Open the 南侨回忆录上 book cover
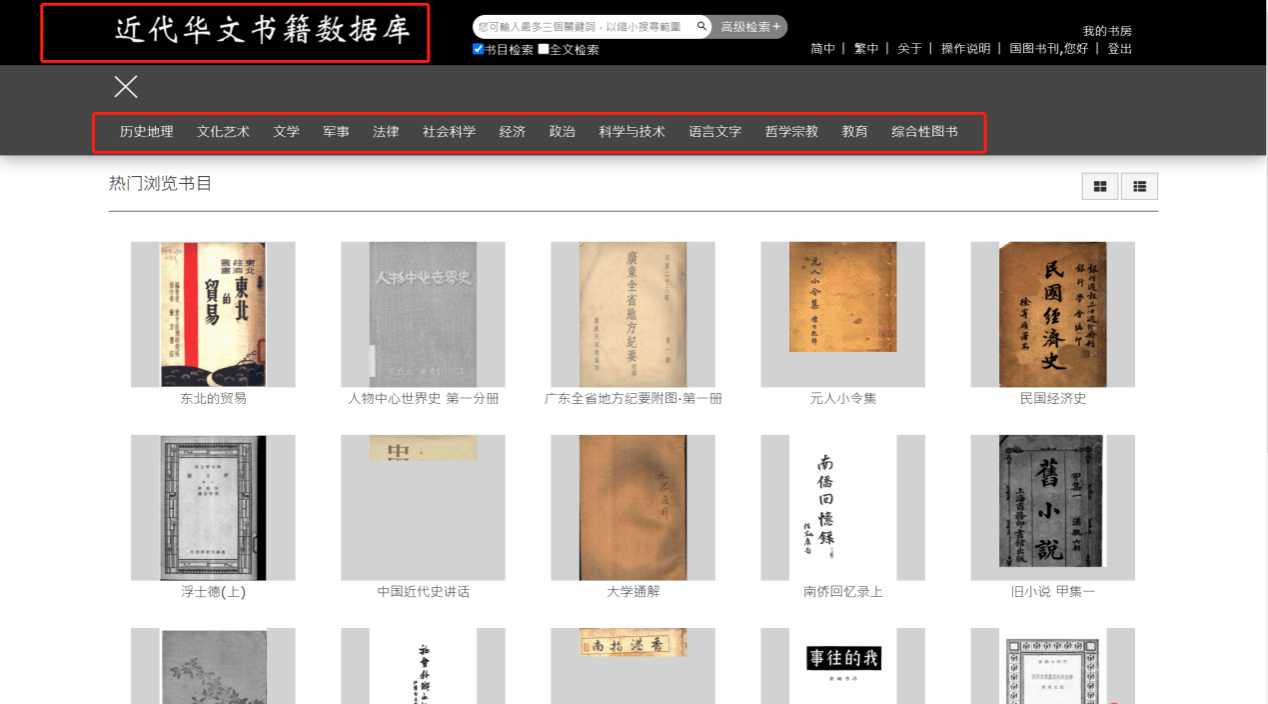Image resolution: width=1268 pixels, height=704 pixels. (x=842, y=507)
